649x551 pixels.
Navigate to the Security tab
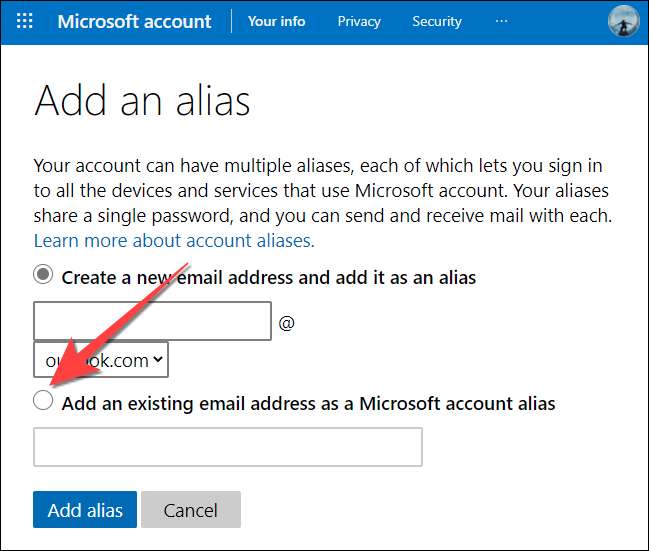437,21
